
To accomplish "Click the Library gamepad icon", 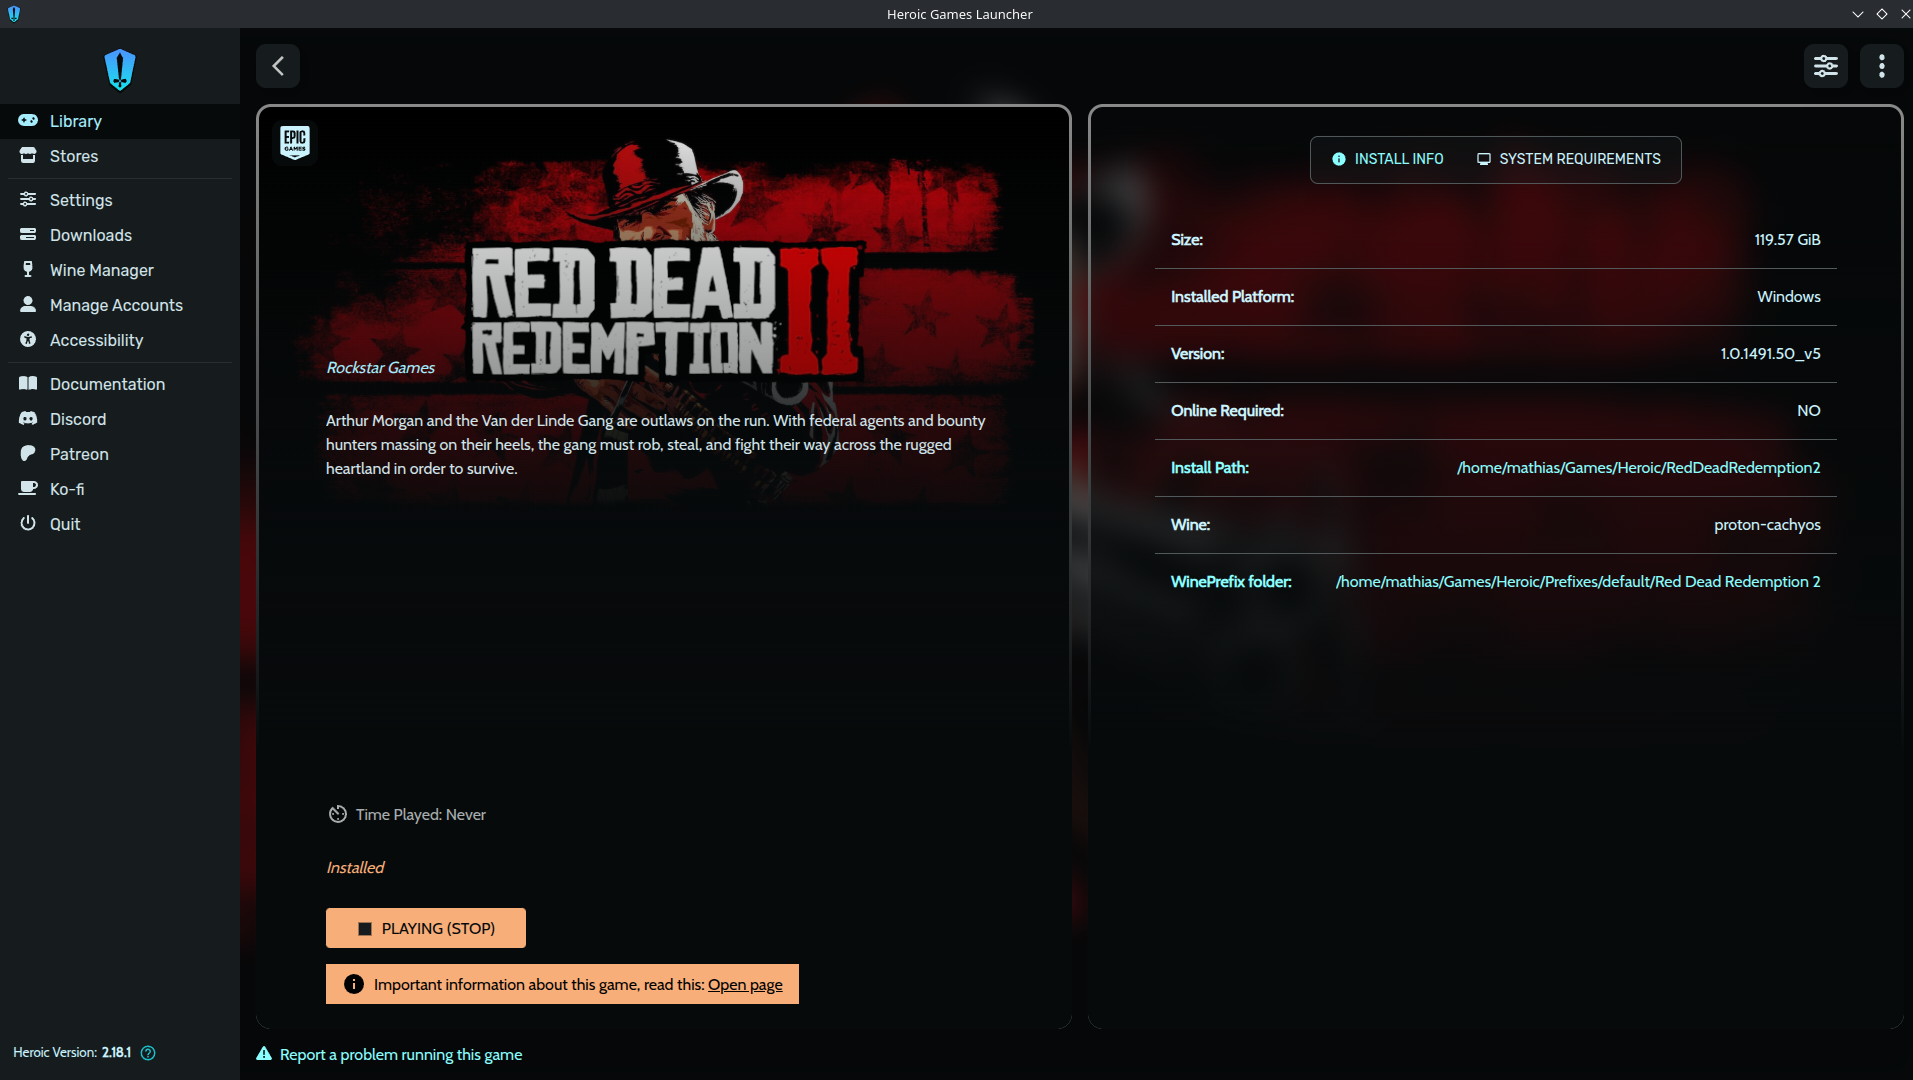I will click(x=28, y=120).
